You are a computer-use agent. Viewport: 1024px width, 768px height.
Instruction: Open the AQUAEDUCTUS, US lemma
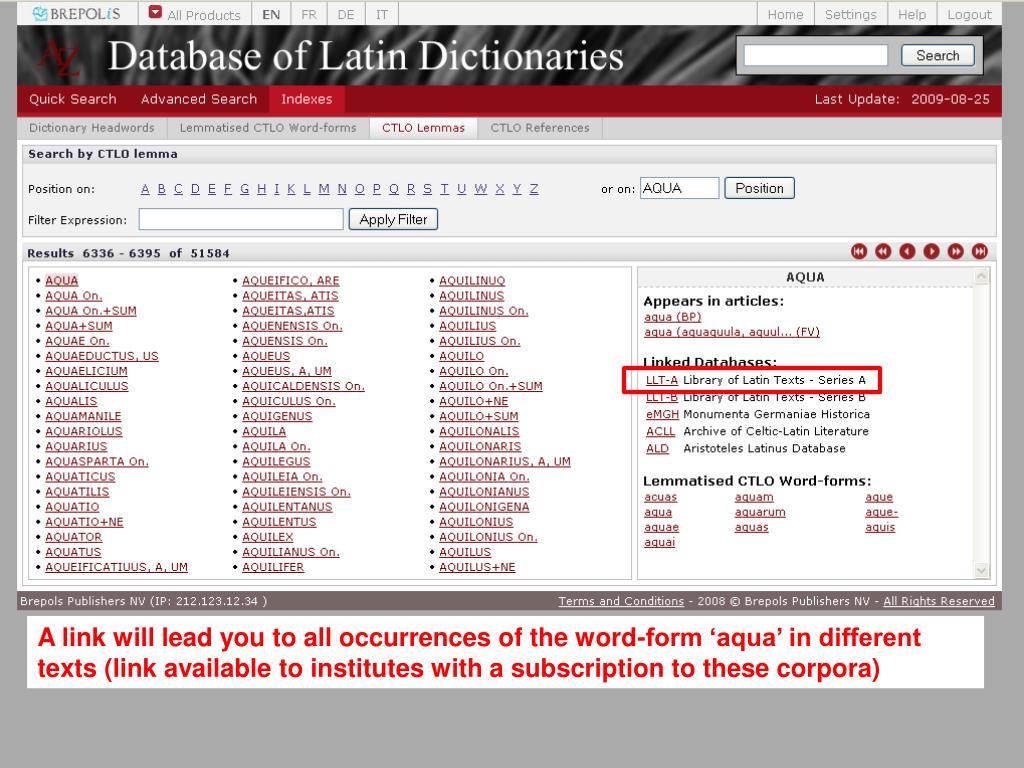102,356
